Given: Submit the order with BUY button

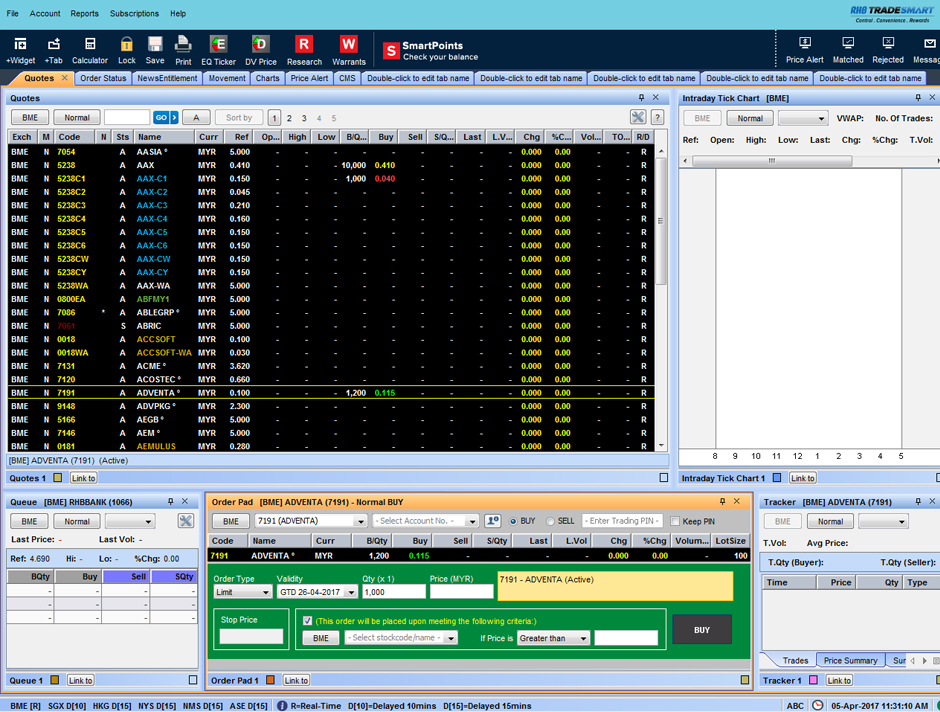Looking at the screenshot, I should pyautogui.click(x=701, y=629).
